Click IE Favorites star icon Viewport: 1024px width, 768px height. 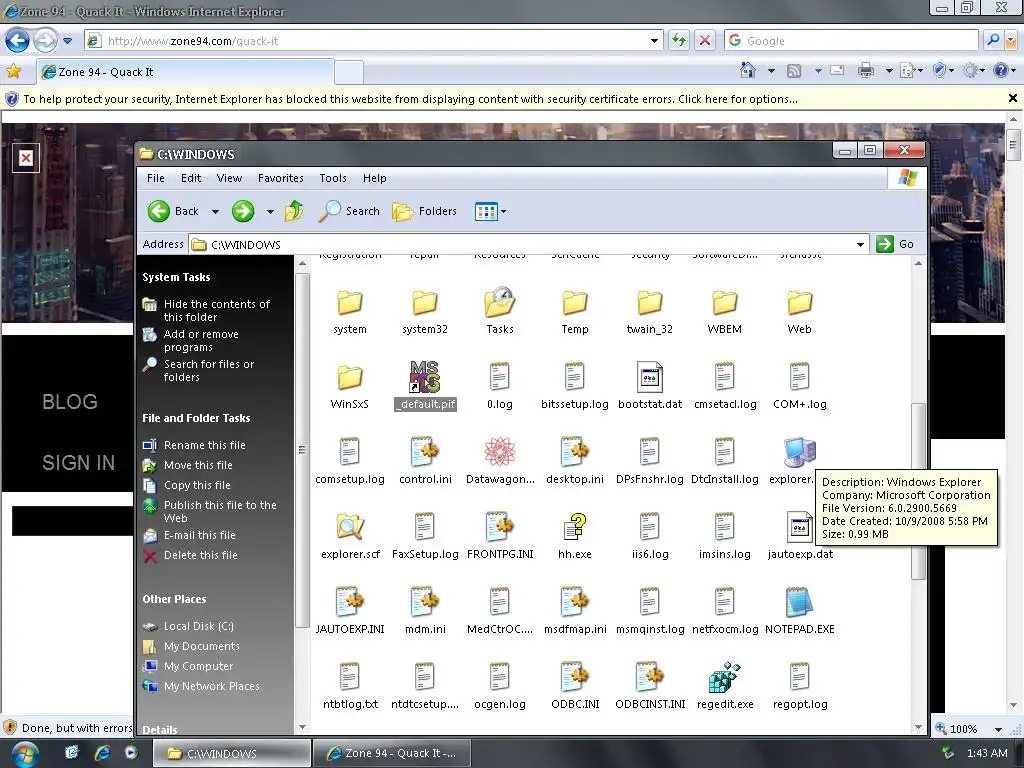click(x=14, y=71)
